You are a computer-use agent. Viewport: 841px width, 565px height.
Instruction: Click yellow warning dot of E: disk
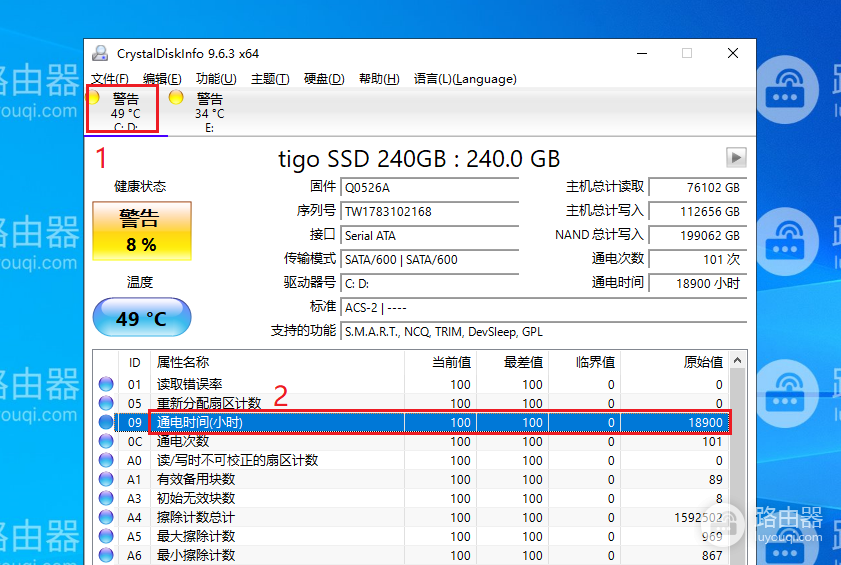pyautogui.click(x=176, y=97)
